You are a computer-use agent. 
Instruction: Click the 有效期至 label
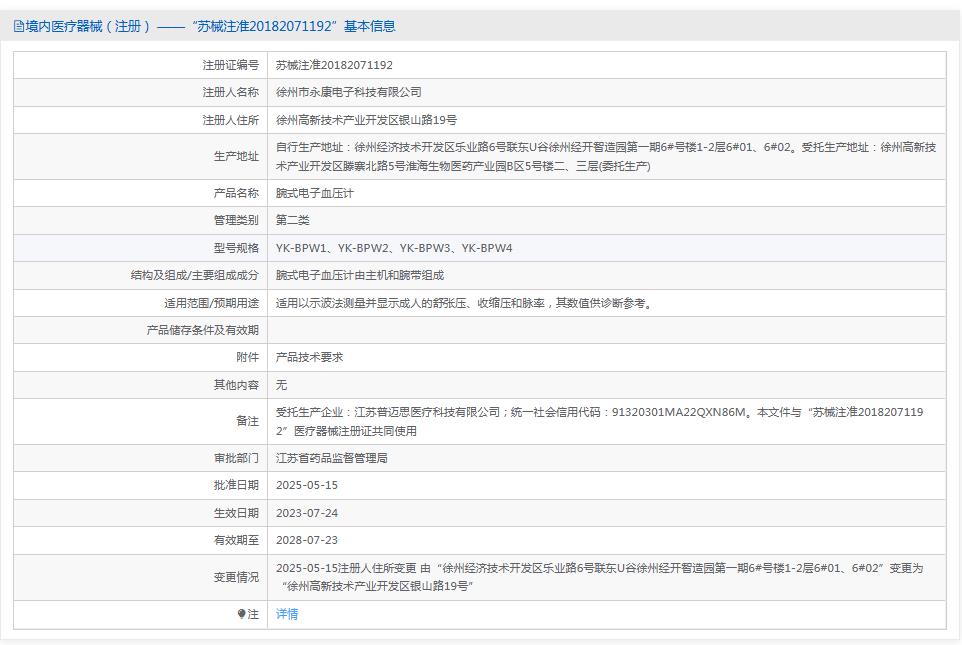(x=236, y=540)
